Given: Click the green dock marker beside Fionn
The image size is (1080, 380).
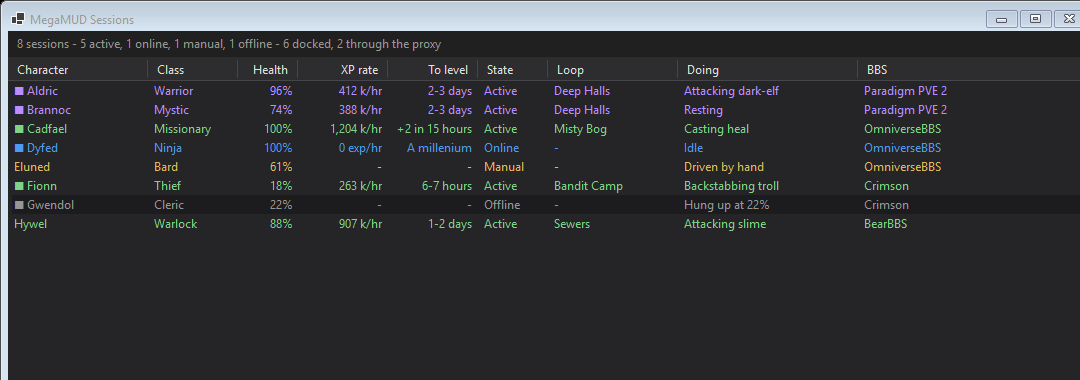Looking at the screenshot, I should [x=19, y=186].
